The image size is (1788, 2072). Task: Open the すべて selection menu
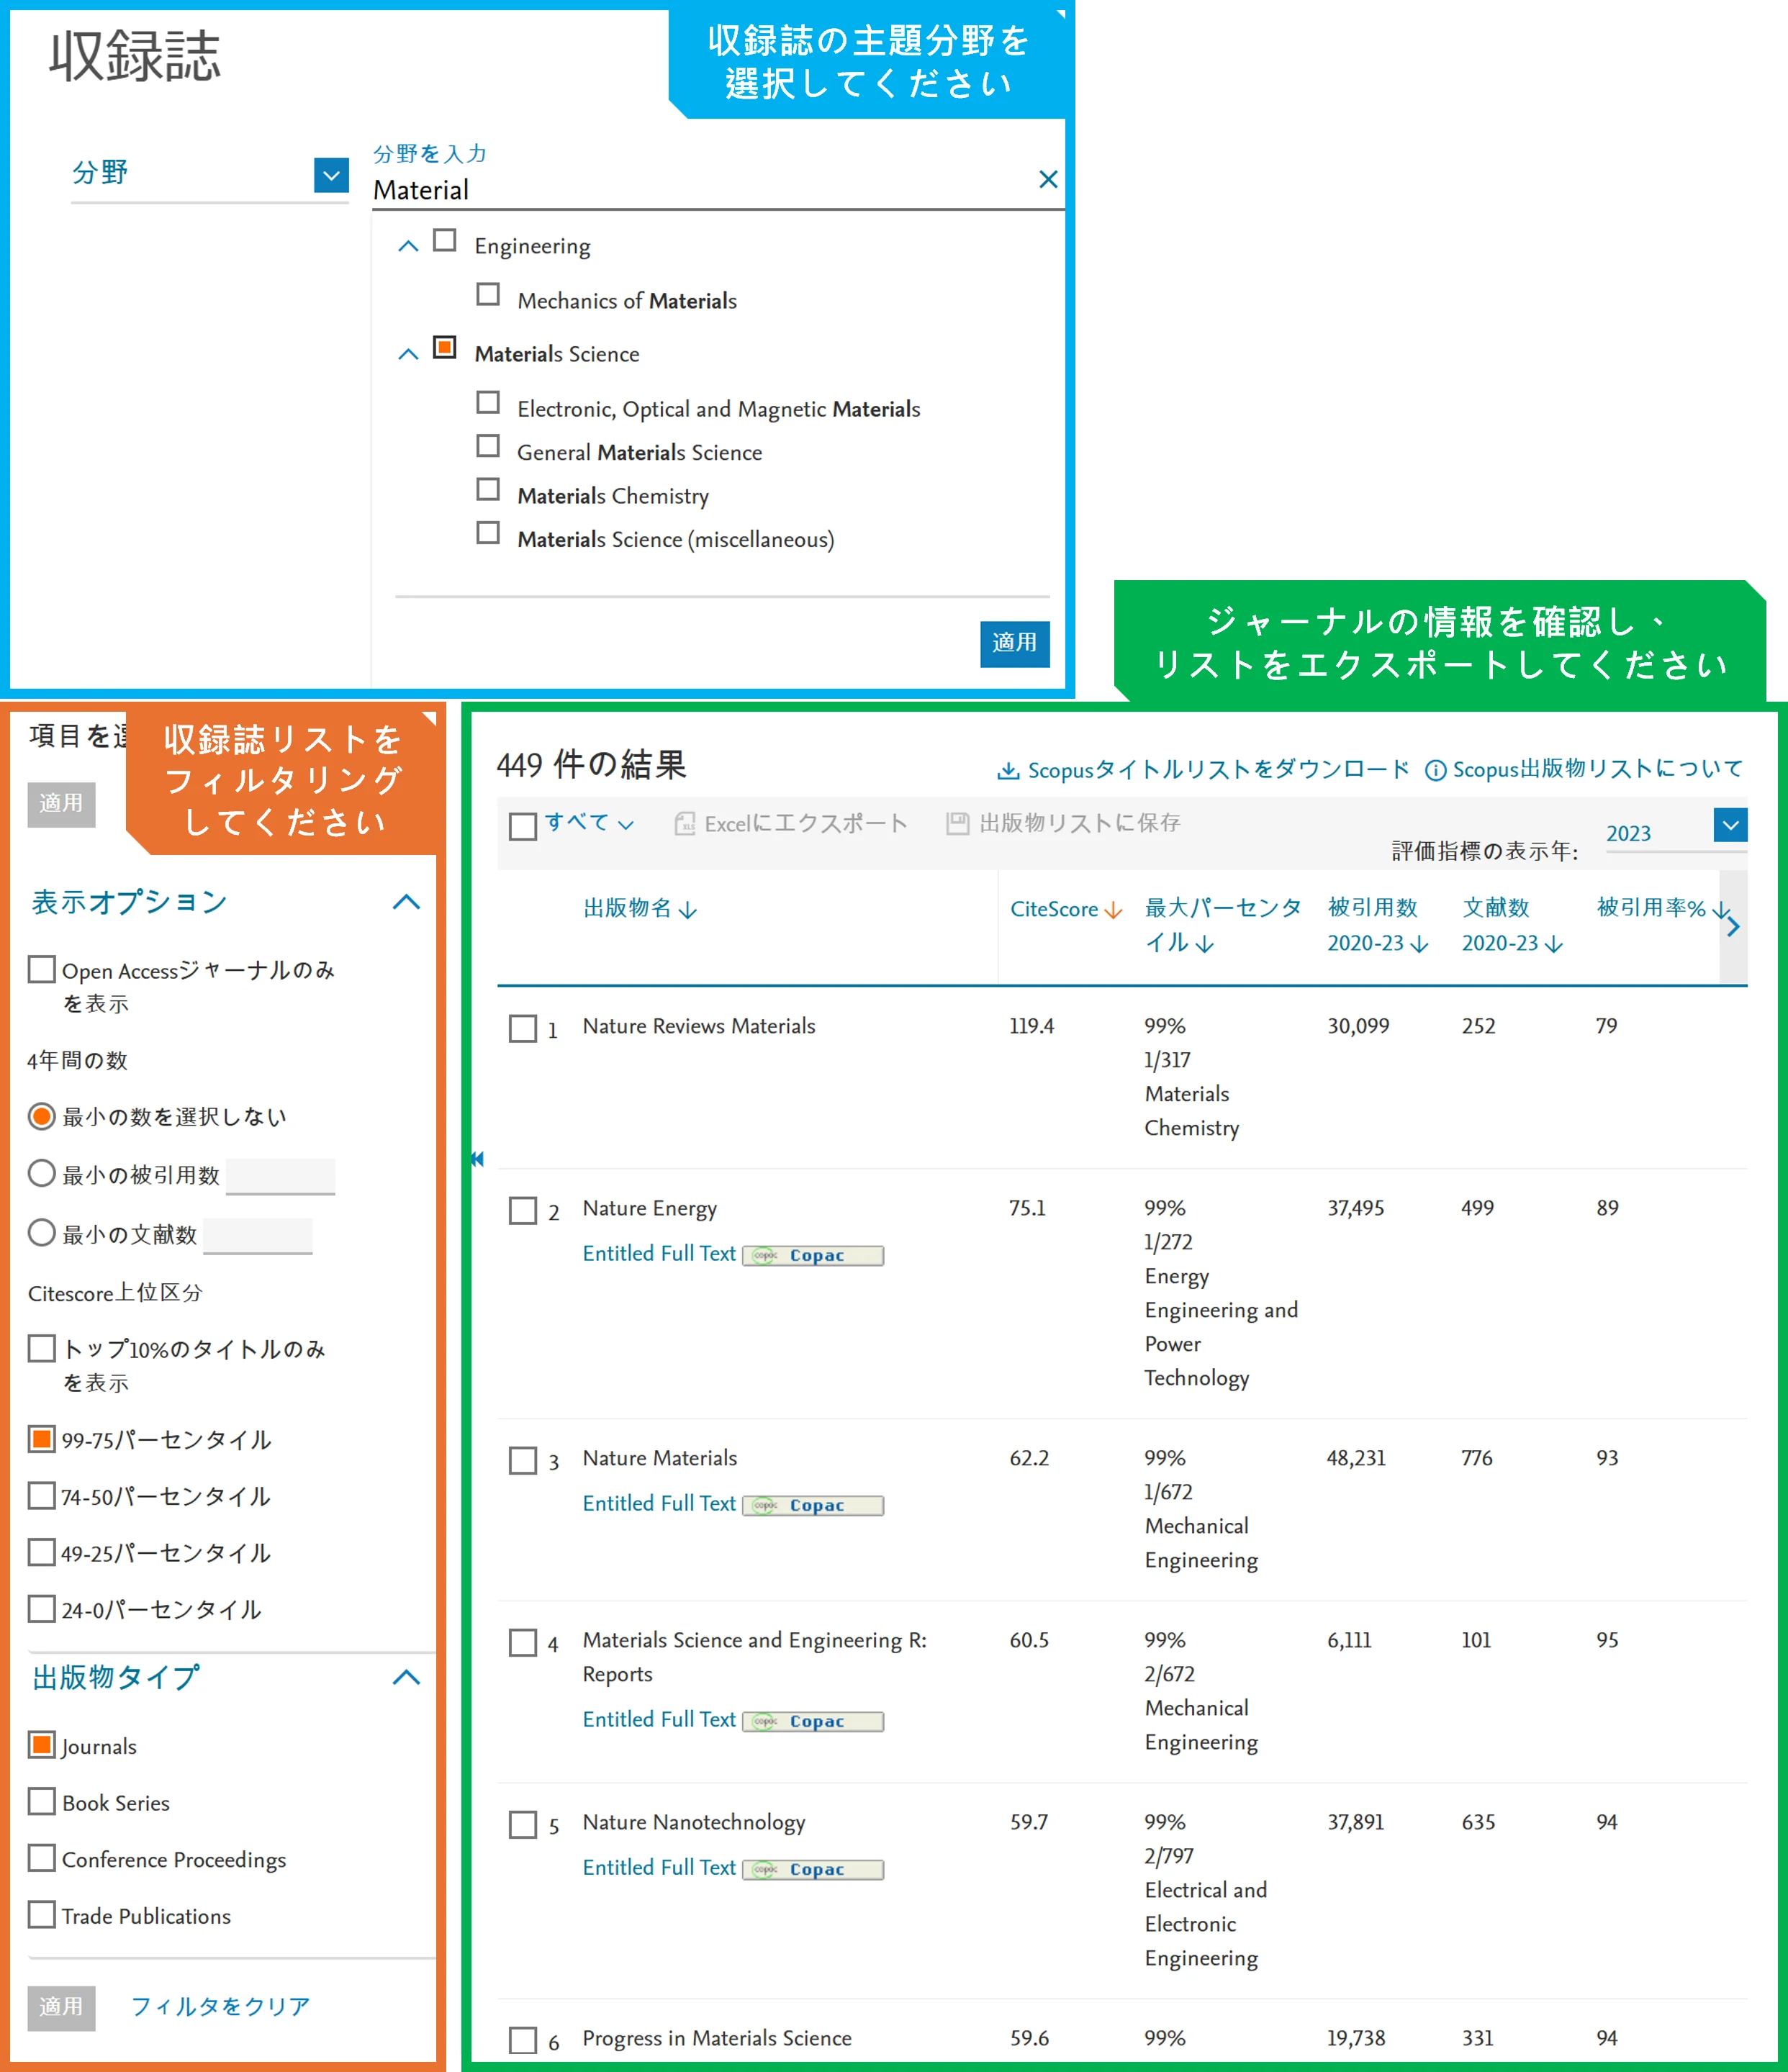590,823
